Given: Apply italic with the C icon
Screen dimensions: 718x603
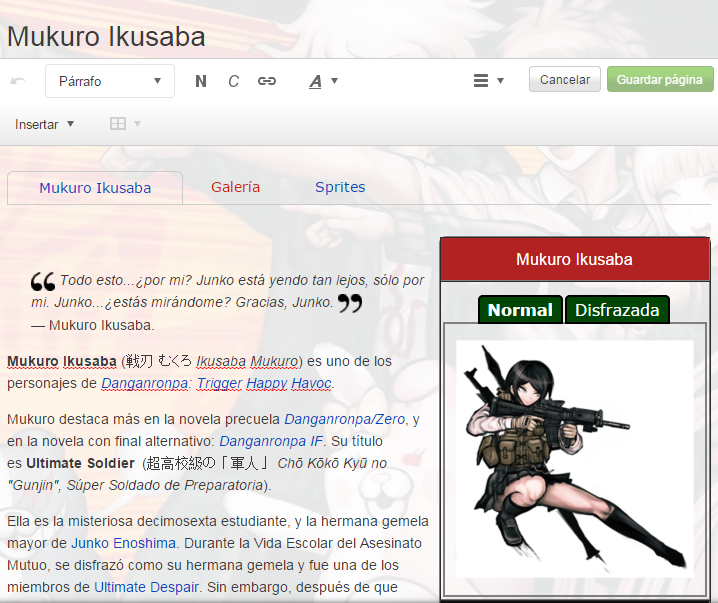Looking at the screenshot, I should [234, 81].
